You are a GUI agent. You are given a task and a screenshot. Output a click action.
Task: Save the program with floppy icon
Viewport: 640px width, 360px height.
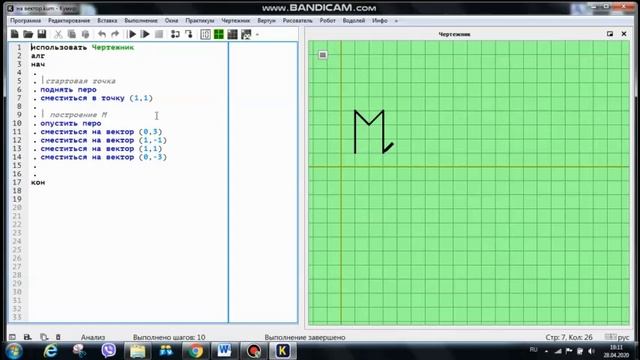[42, 34]
